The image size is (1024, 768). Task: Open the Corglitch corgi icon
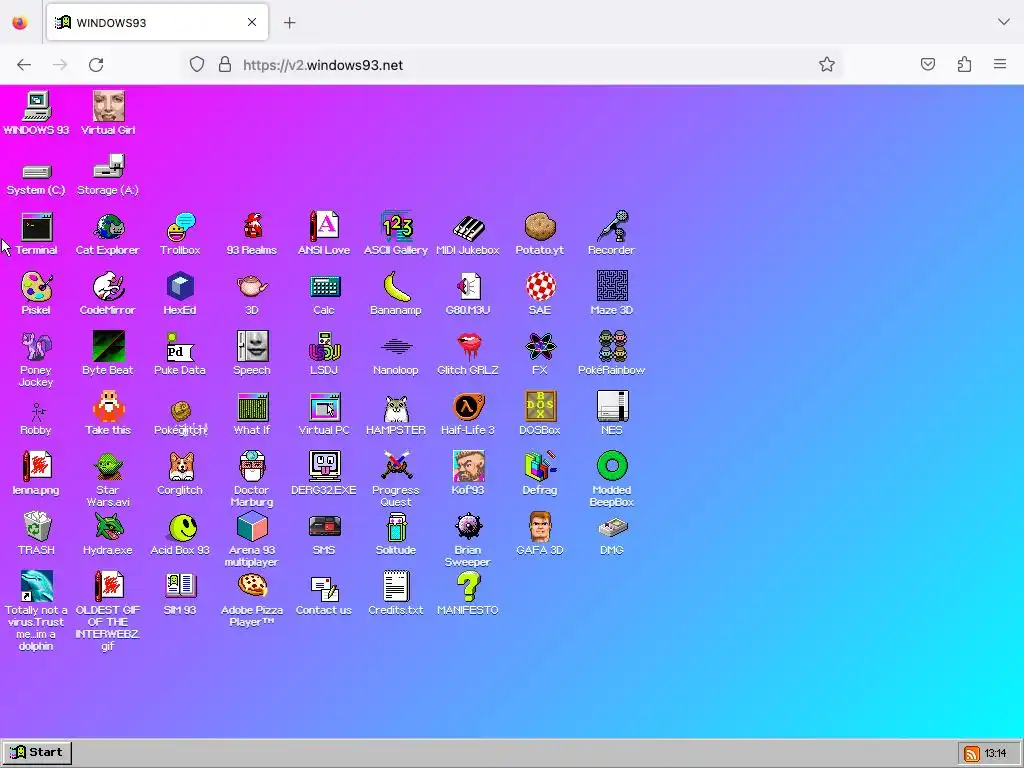[x=181, y=467]
